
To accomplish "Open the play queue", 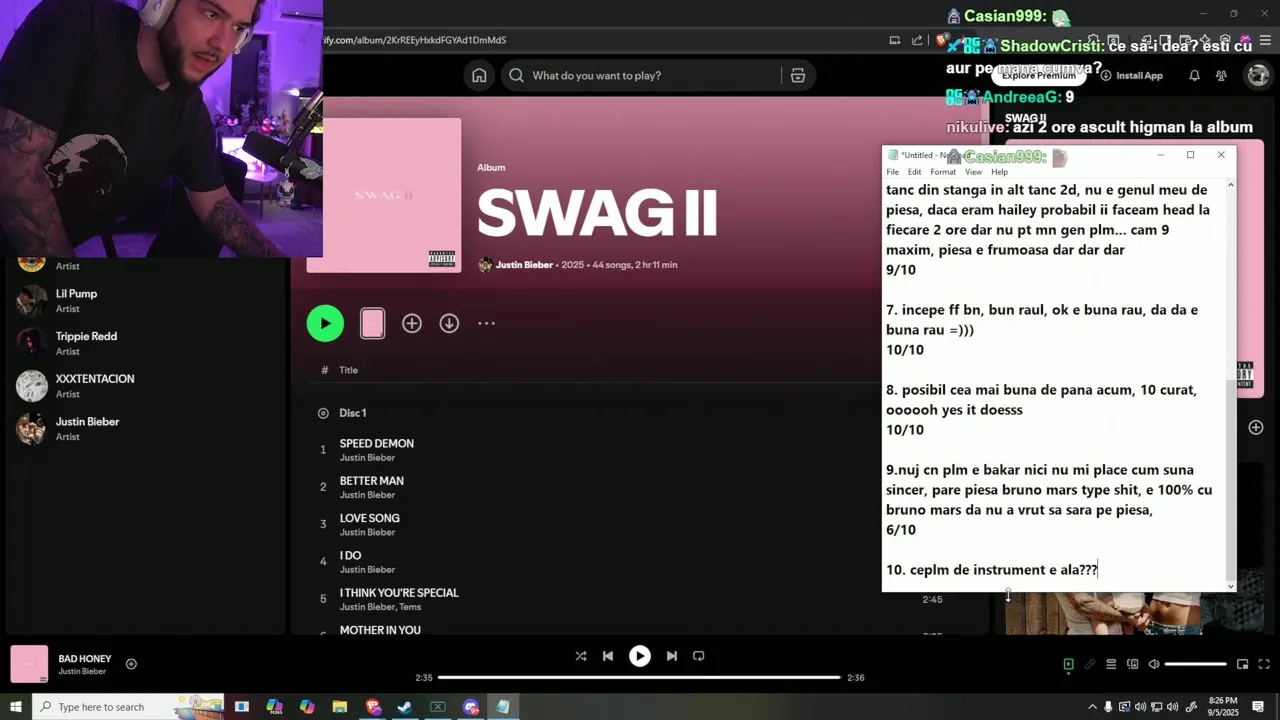I will tap(1111, 664).
